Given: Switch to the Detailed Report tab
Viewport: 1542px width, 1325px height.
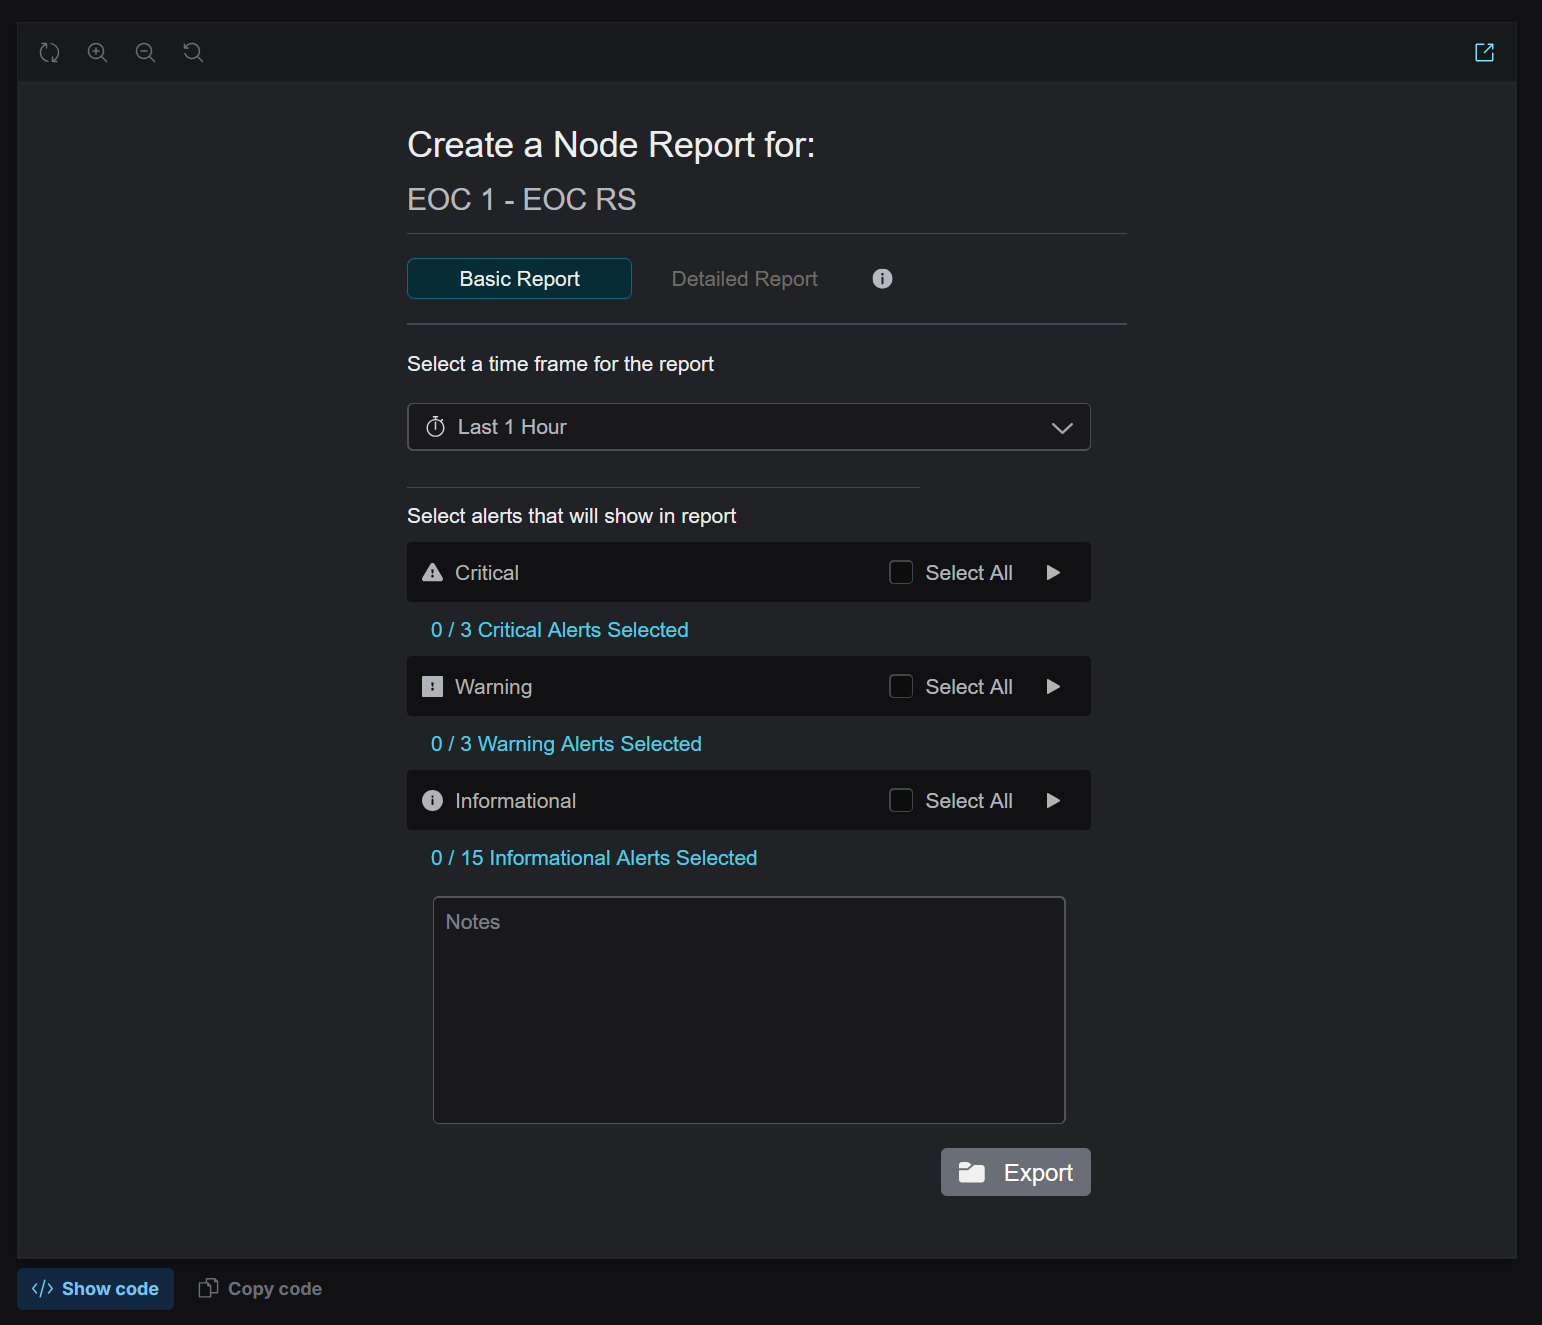Looking at the screenshot, I should (744, 279).
